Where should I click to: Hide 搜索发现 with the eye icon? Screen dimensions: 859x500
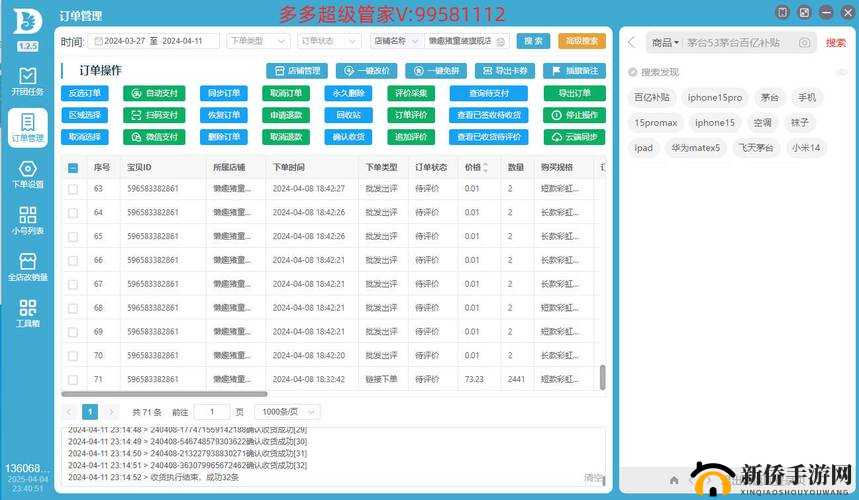click(x=841, y=72)
